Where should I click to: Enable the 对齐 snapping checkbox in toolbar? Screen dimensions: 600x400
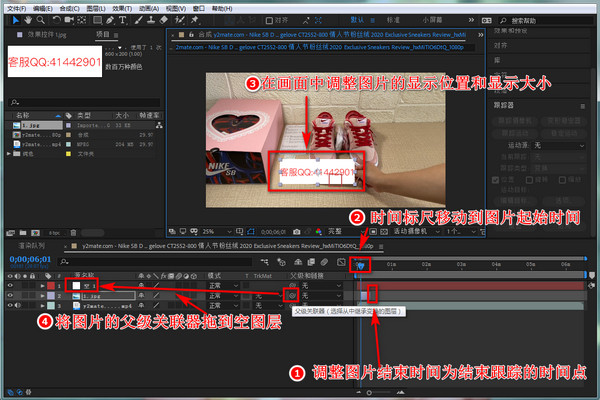[269, 20]
